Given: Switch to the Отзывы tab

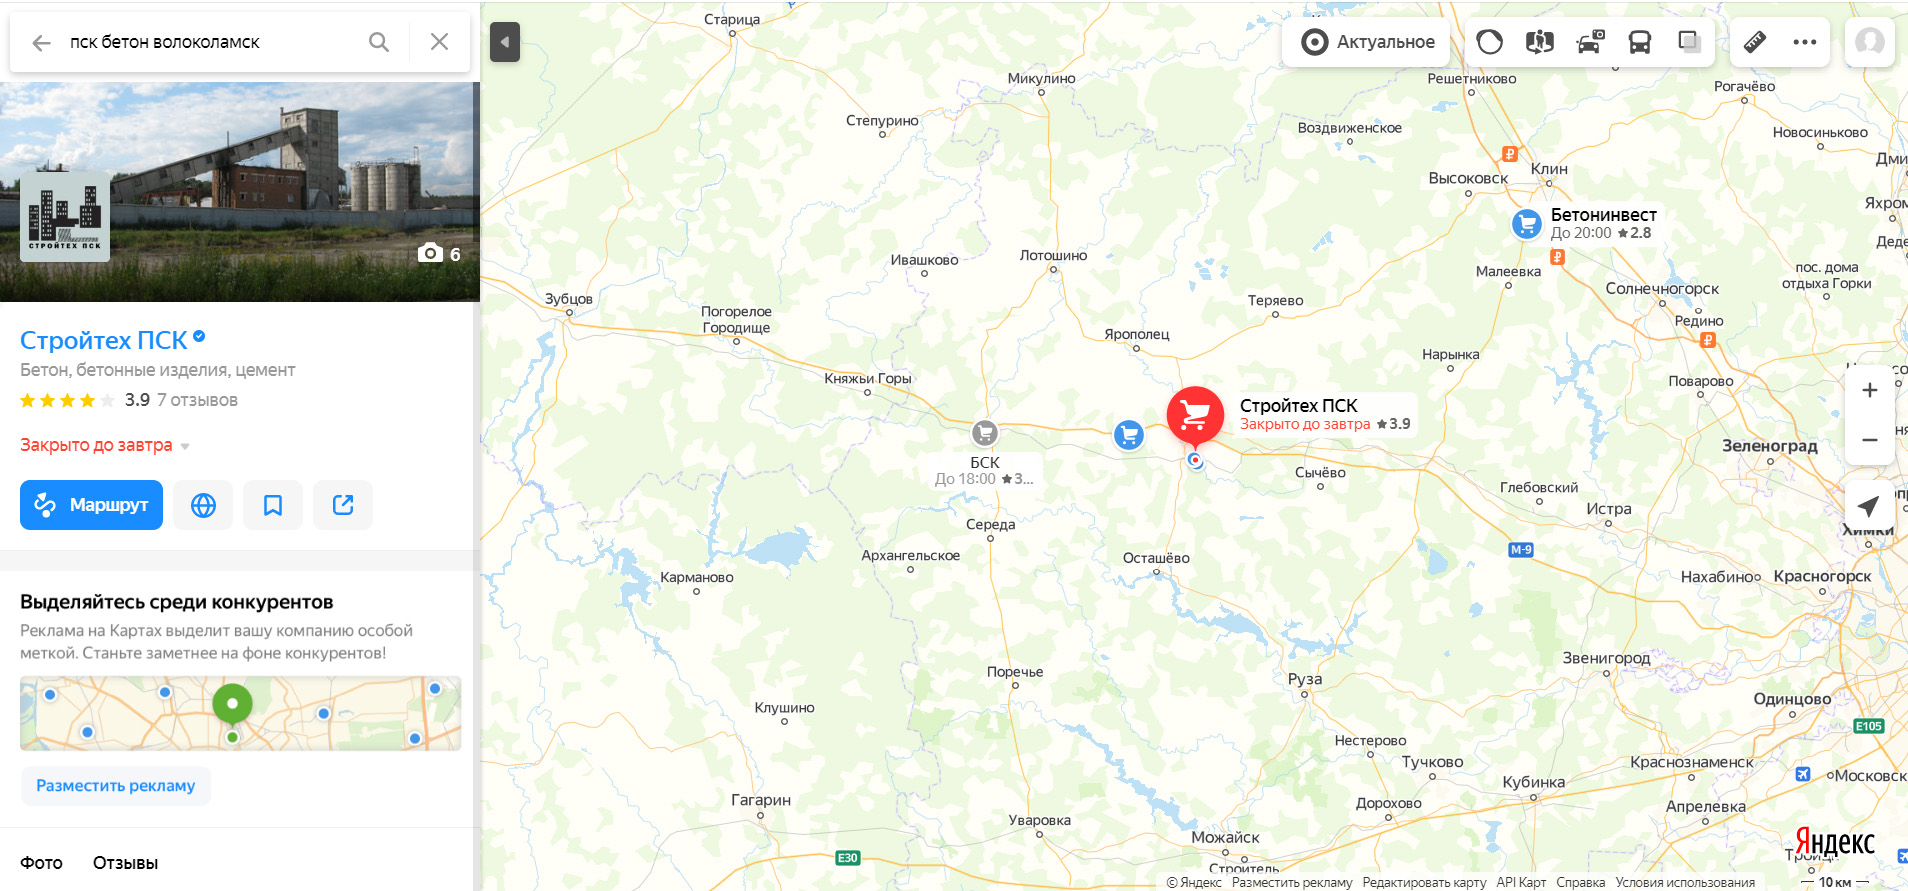Looking at the screenshot, I should (x=125, y=863).
